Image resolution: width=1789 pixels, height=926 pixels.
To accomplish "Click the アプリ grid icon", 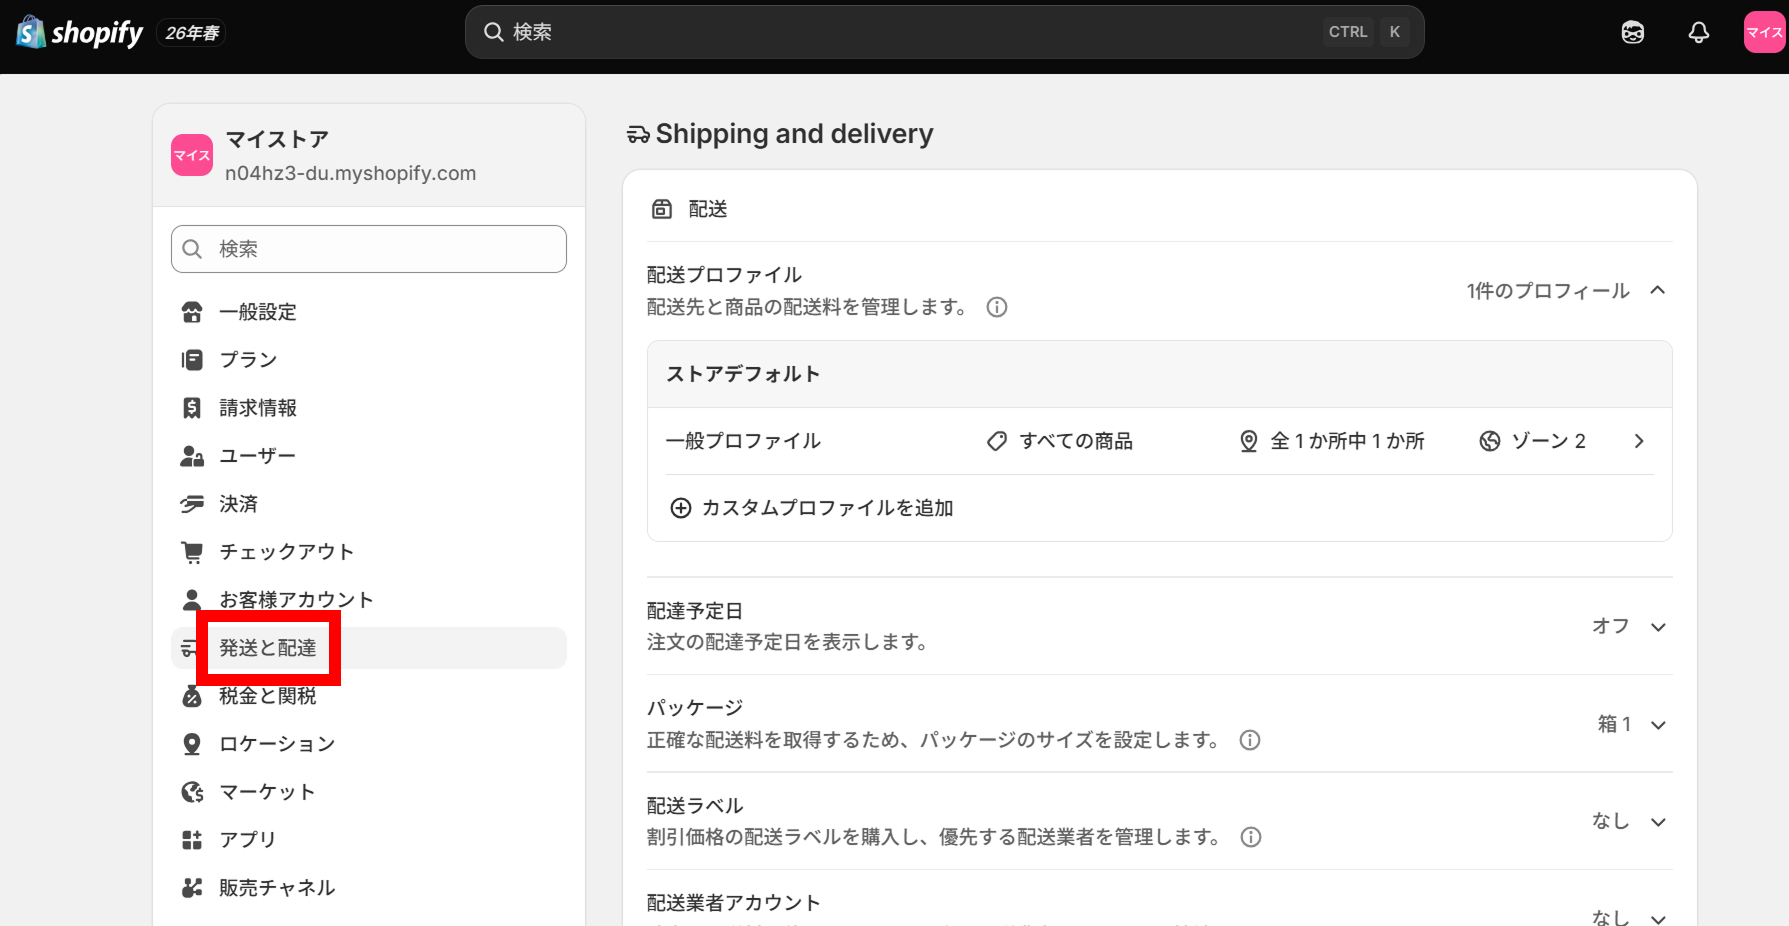I will 192,840.
